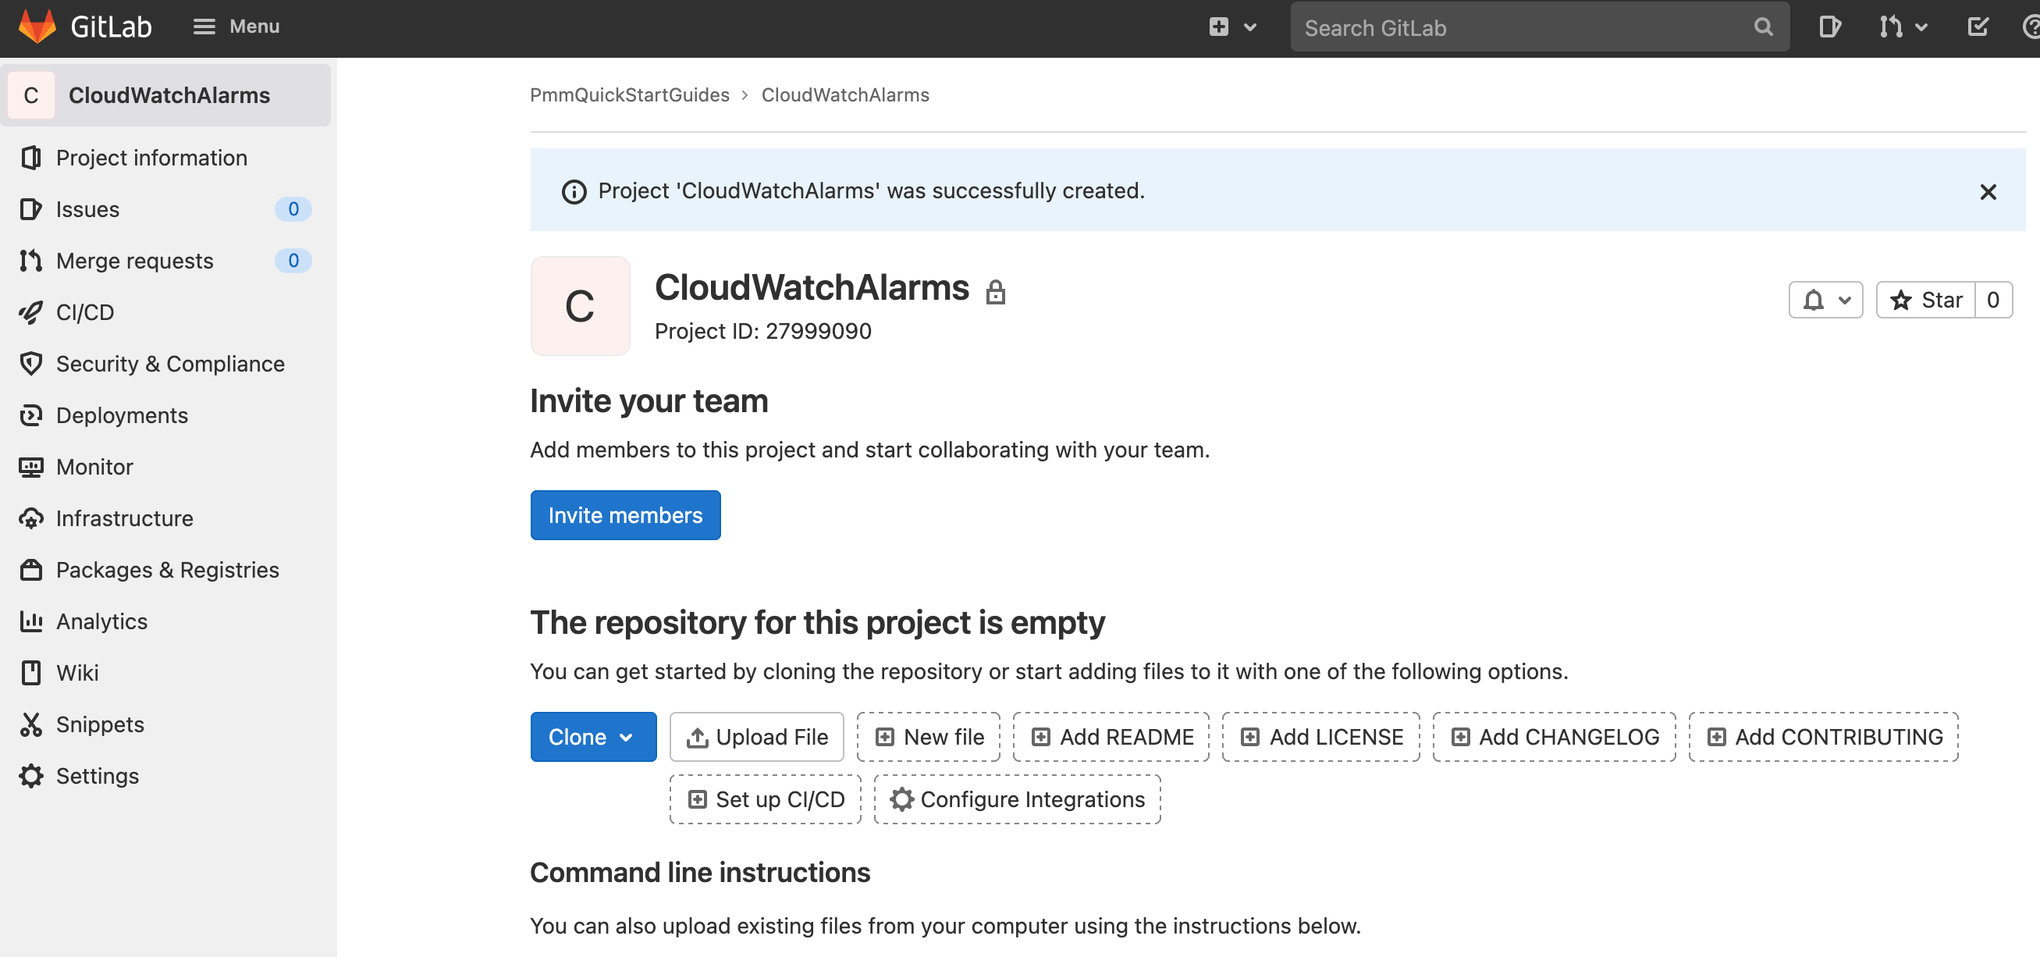Open the Issues sidebar item
The width and height of the screenshot is (2040, 957).
pos(87,209)
